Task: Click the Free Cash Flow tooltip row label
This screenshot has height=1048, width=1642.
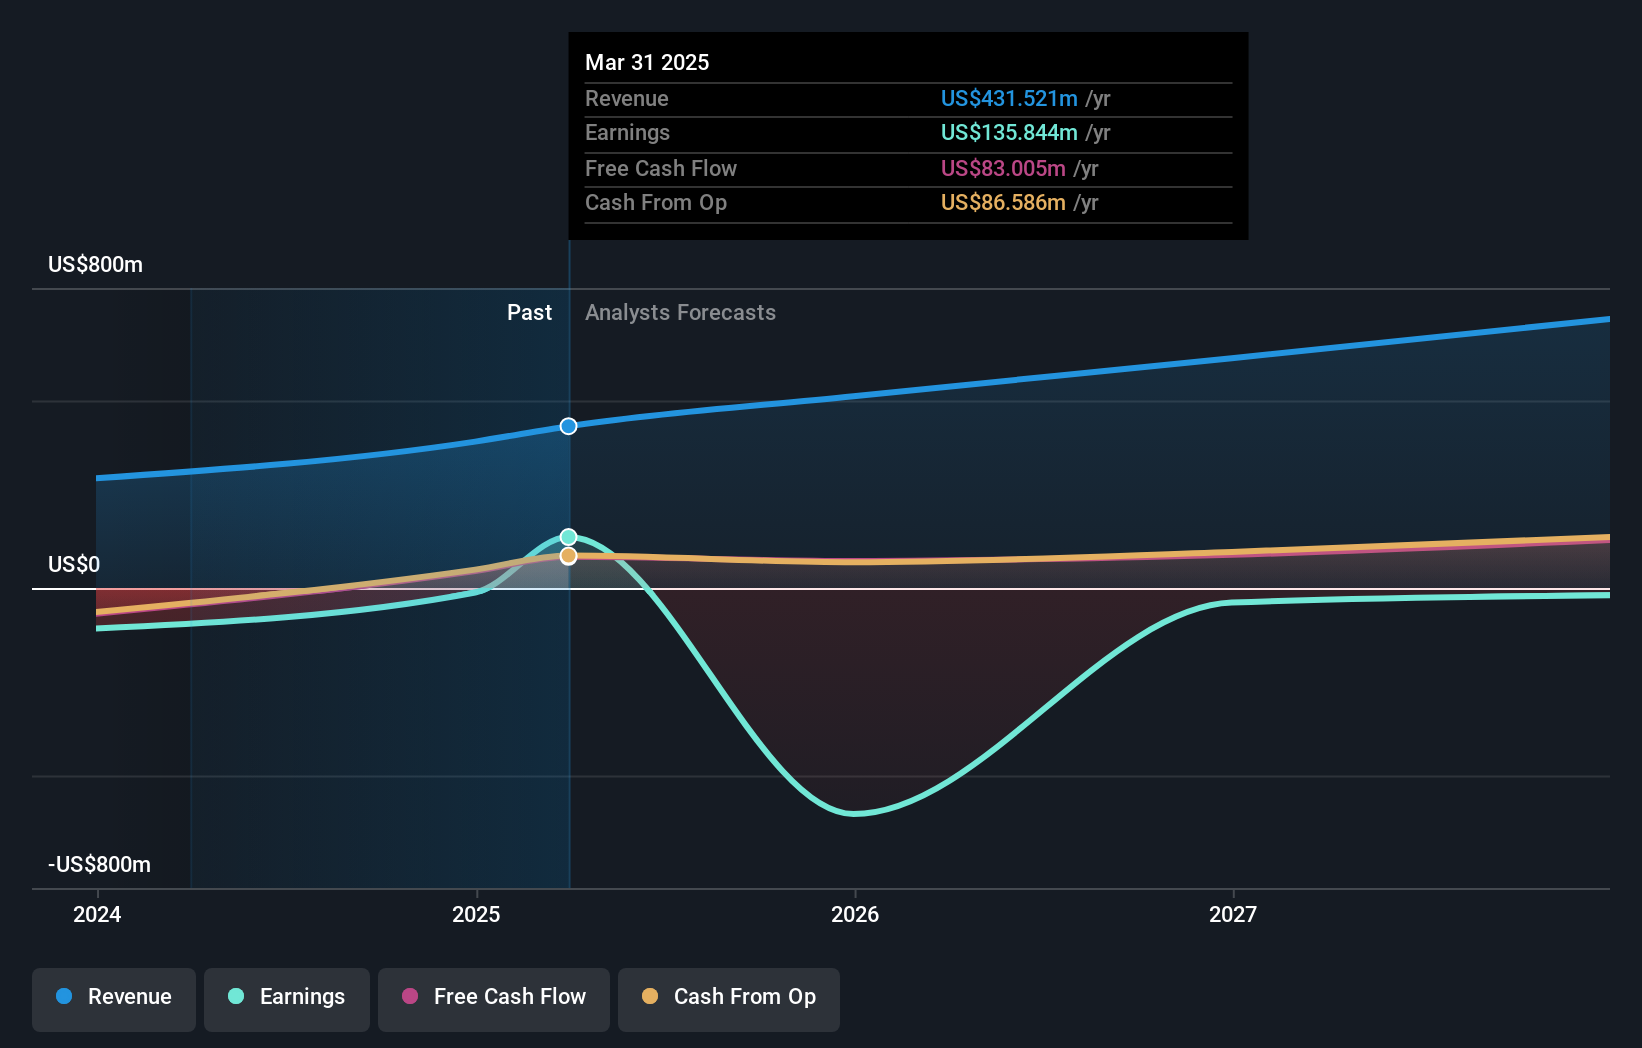Action: pos(661,168)
